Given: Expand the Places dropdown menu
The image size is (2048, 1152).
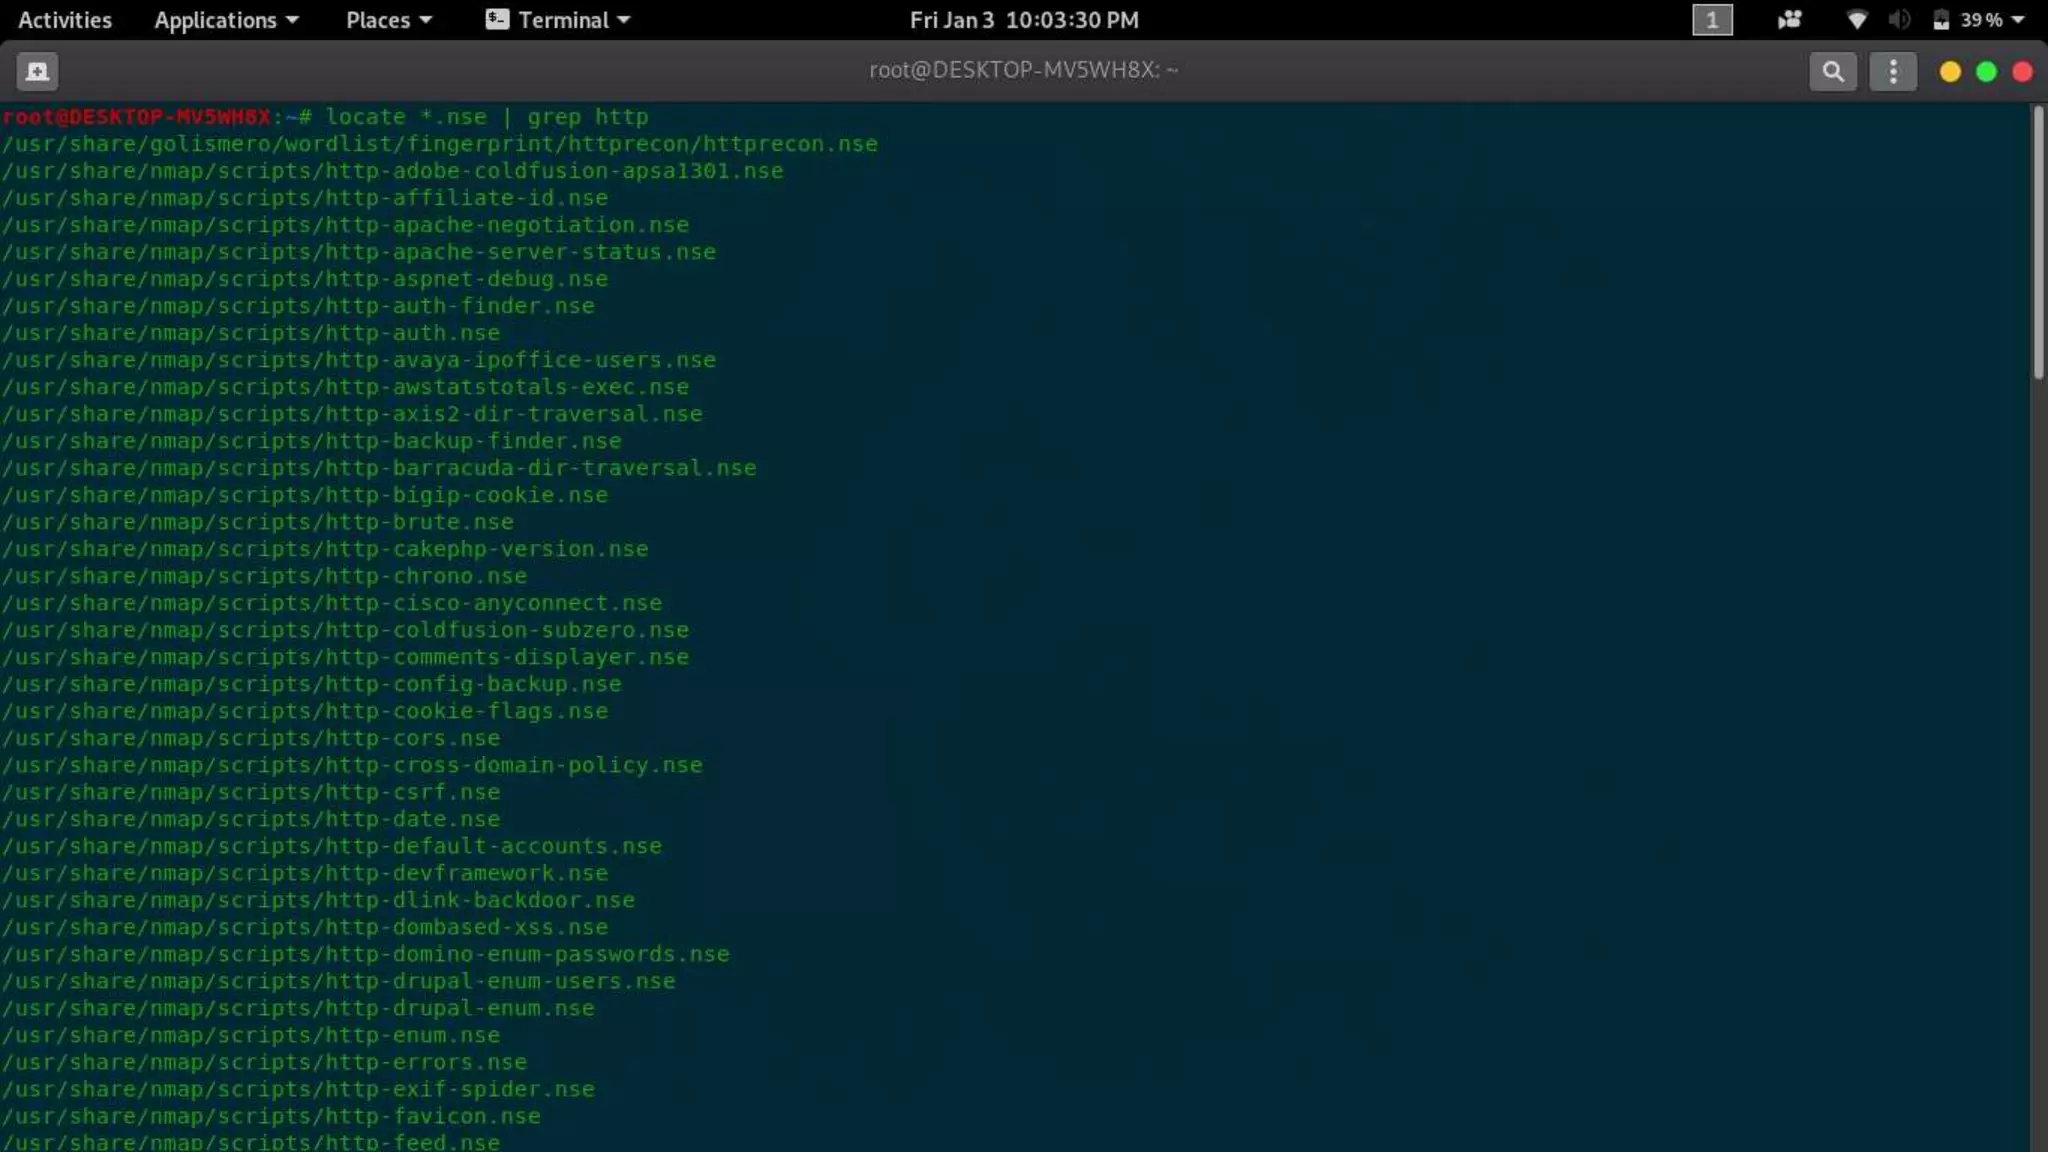Looking at the screenshot, I should [x=388, y=20].
